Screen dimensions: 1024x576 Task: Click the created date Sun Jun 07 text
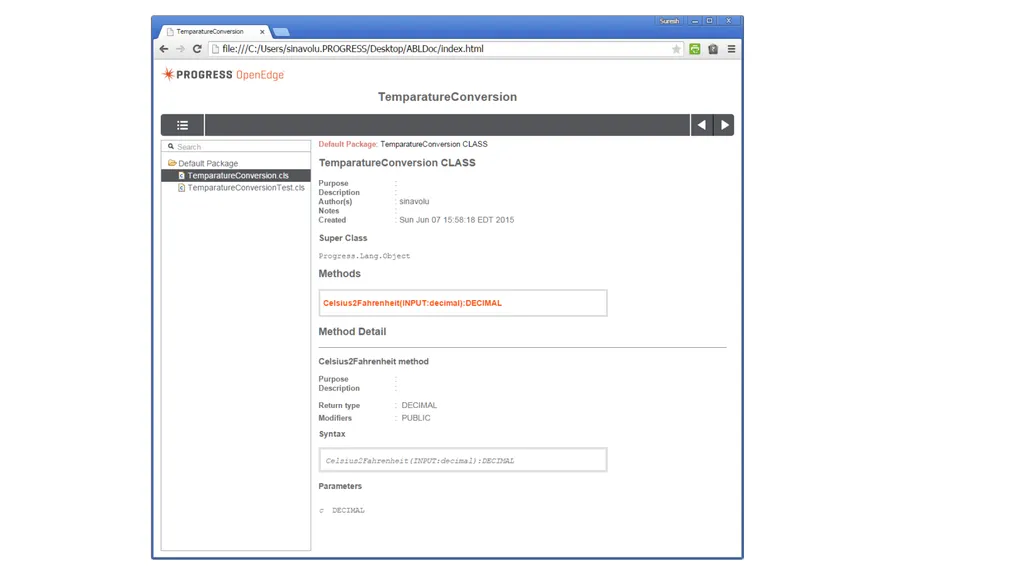pyautogui.click(x=456, y=220)
